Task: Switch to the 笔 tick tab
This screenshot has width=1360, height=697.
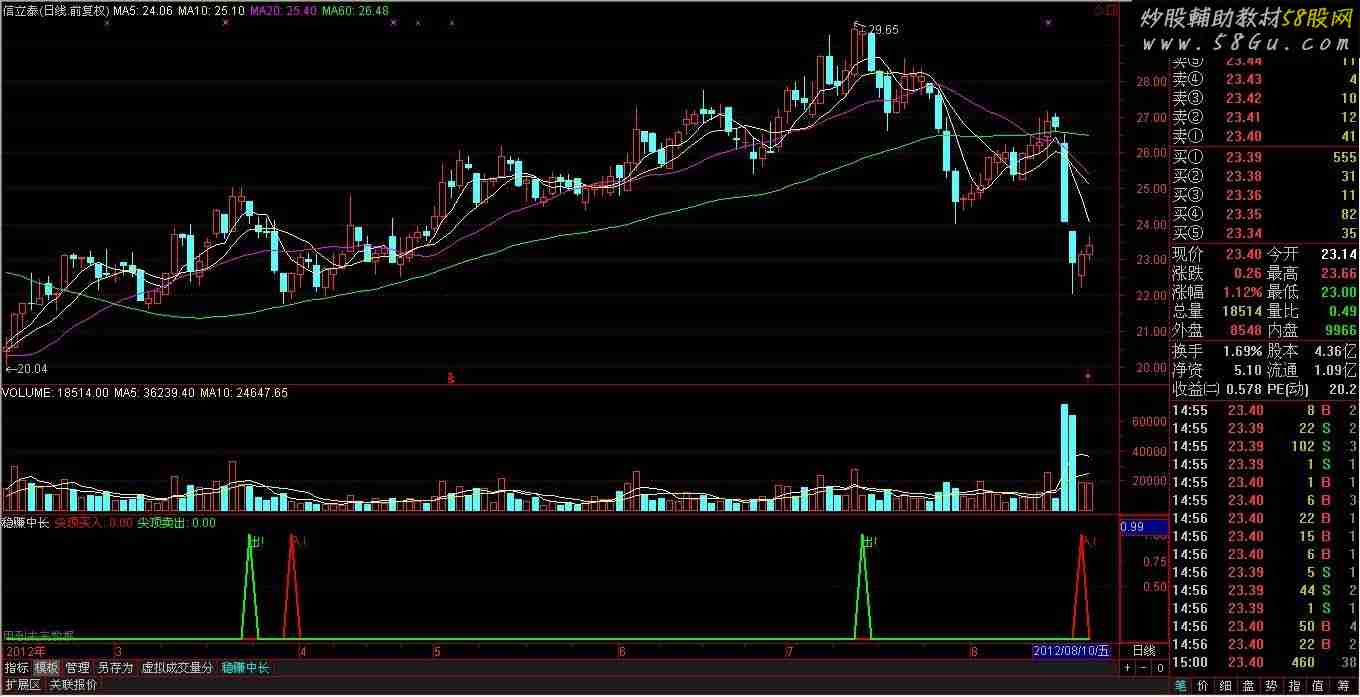Action: [x=1180, y=686]
